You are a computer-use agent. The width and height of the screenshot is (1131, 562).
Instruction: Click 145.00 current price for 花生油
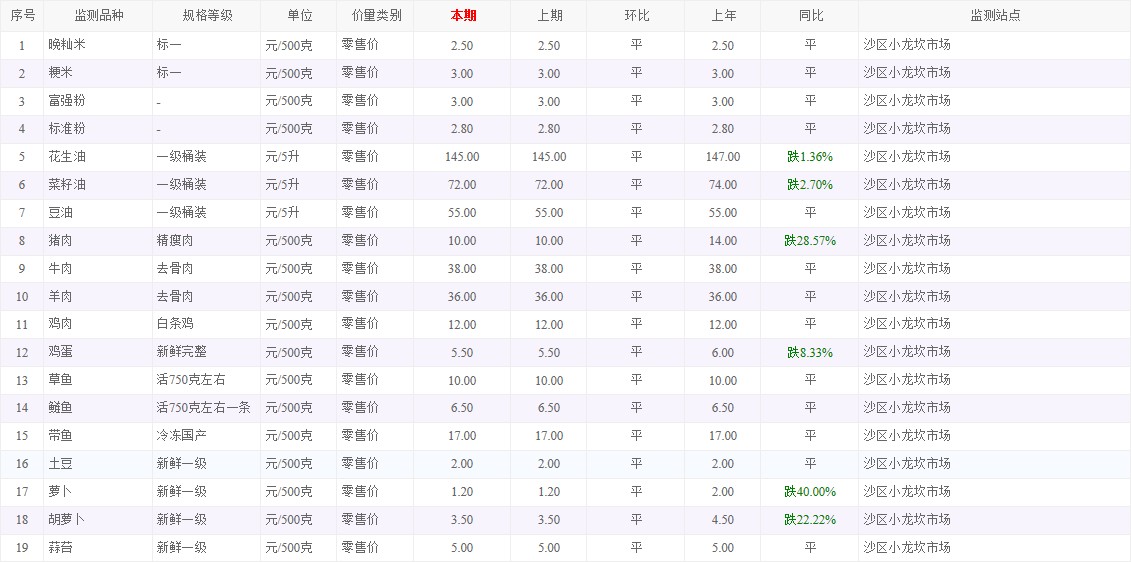[x=462, y=157]
